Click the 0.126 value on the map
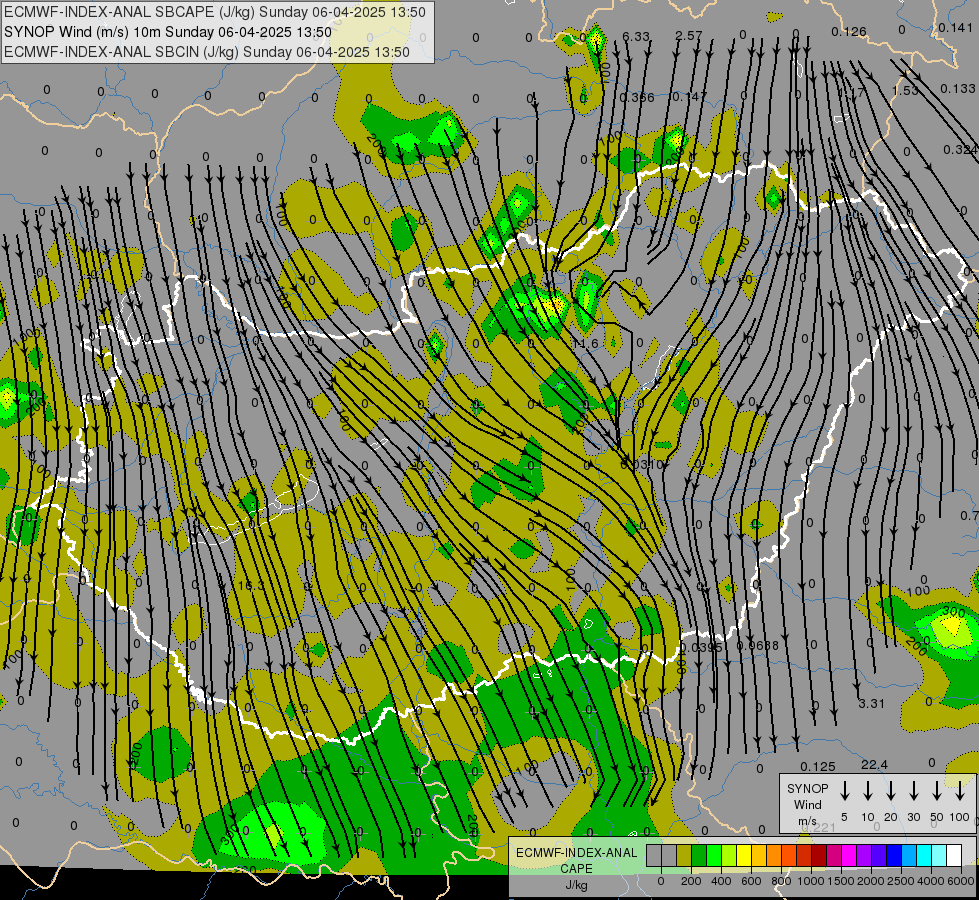The image size is (979, 900). [849, 31]
